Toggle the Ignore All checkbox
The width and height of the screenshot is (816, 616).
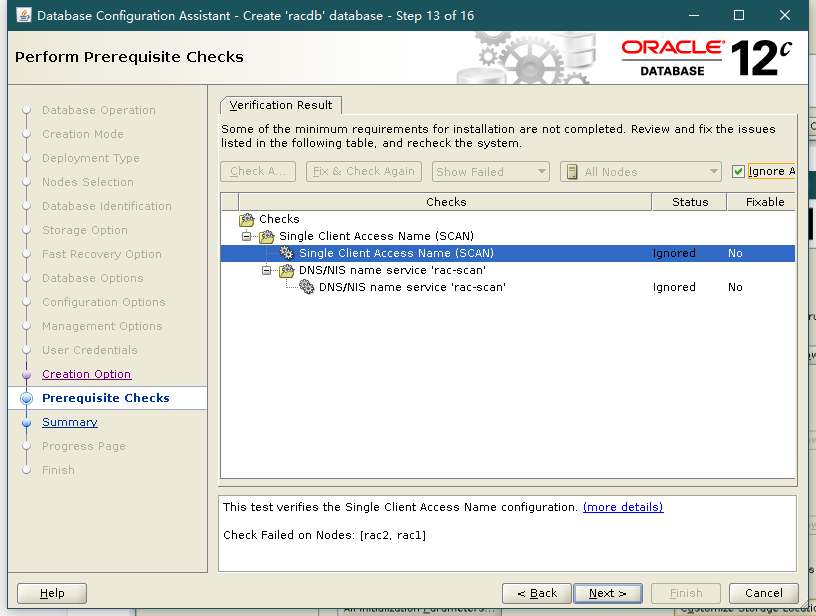pyautogui.click(x=738, y=171)
